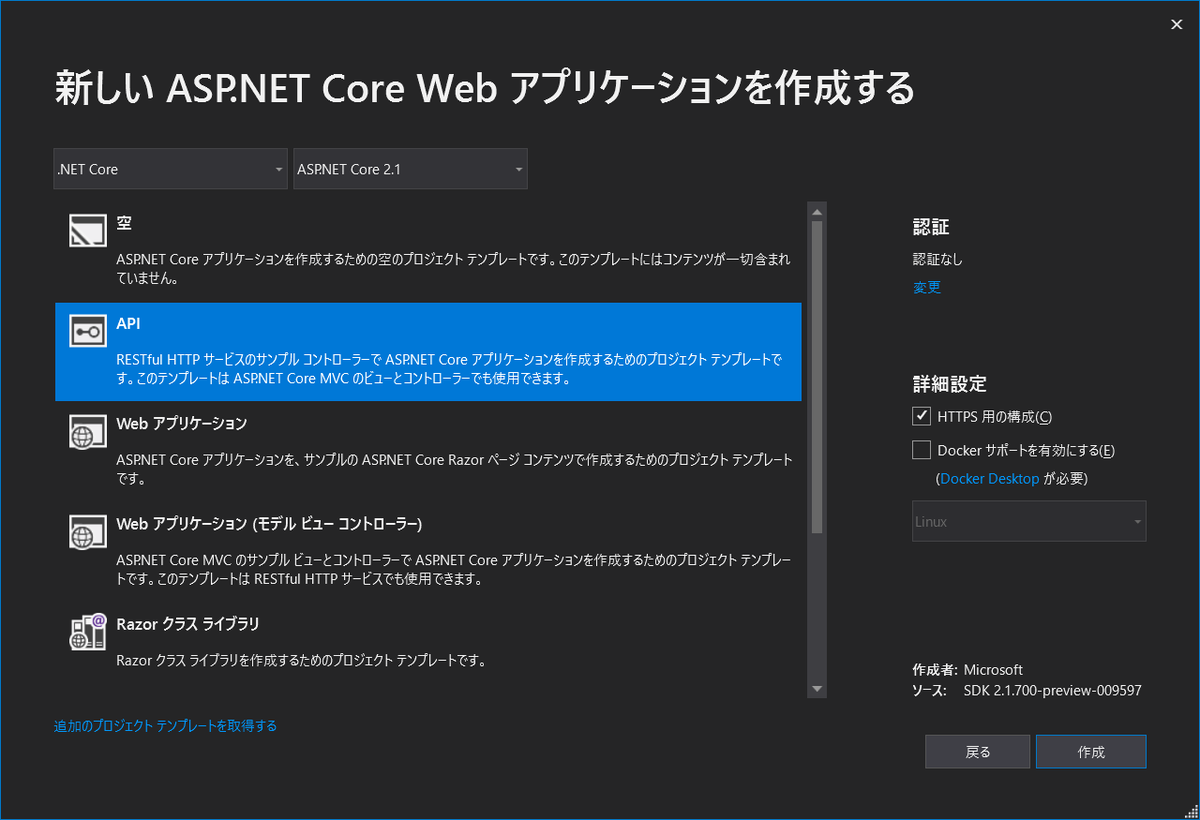Click the 認証なし status text
The width and height of the screenshot is (1200, 820).
coord(938,260)
